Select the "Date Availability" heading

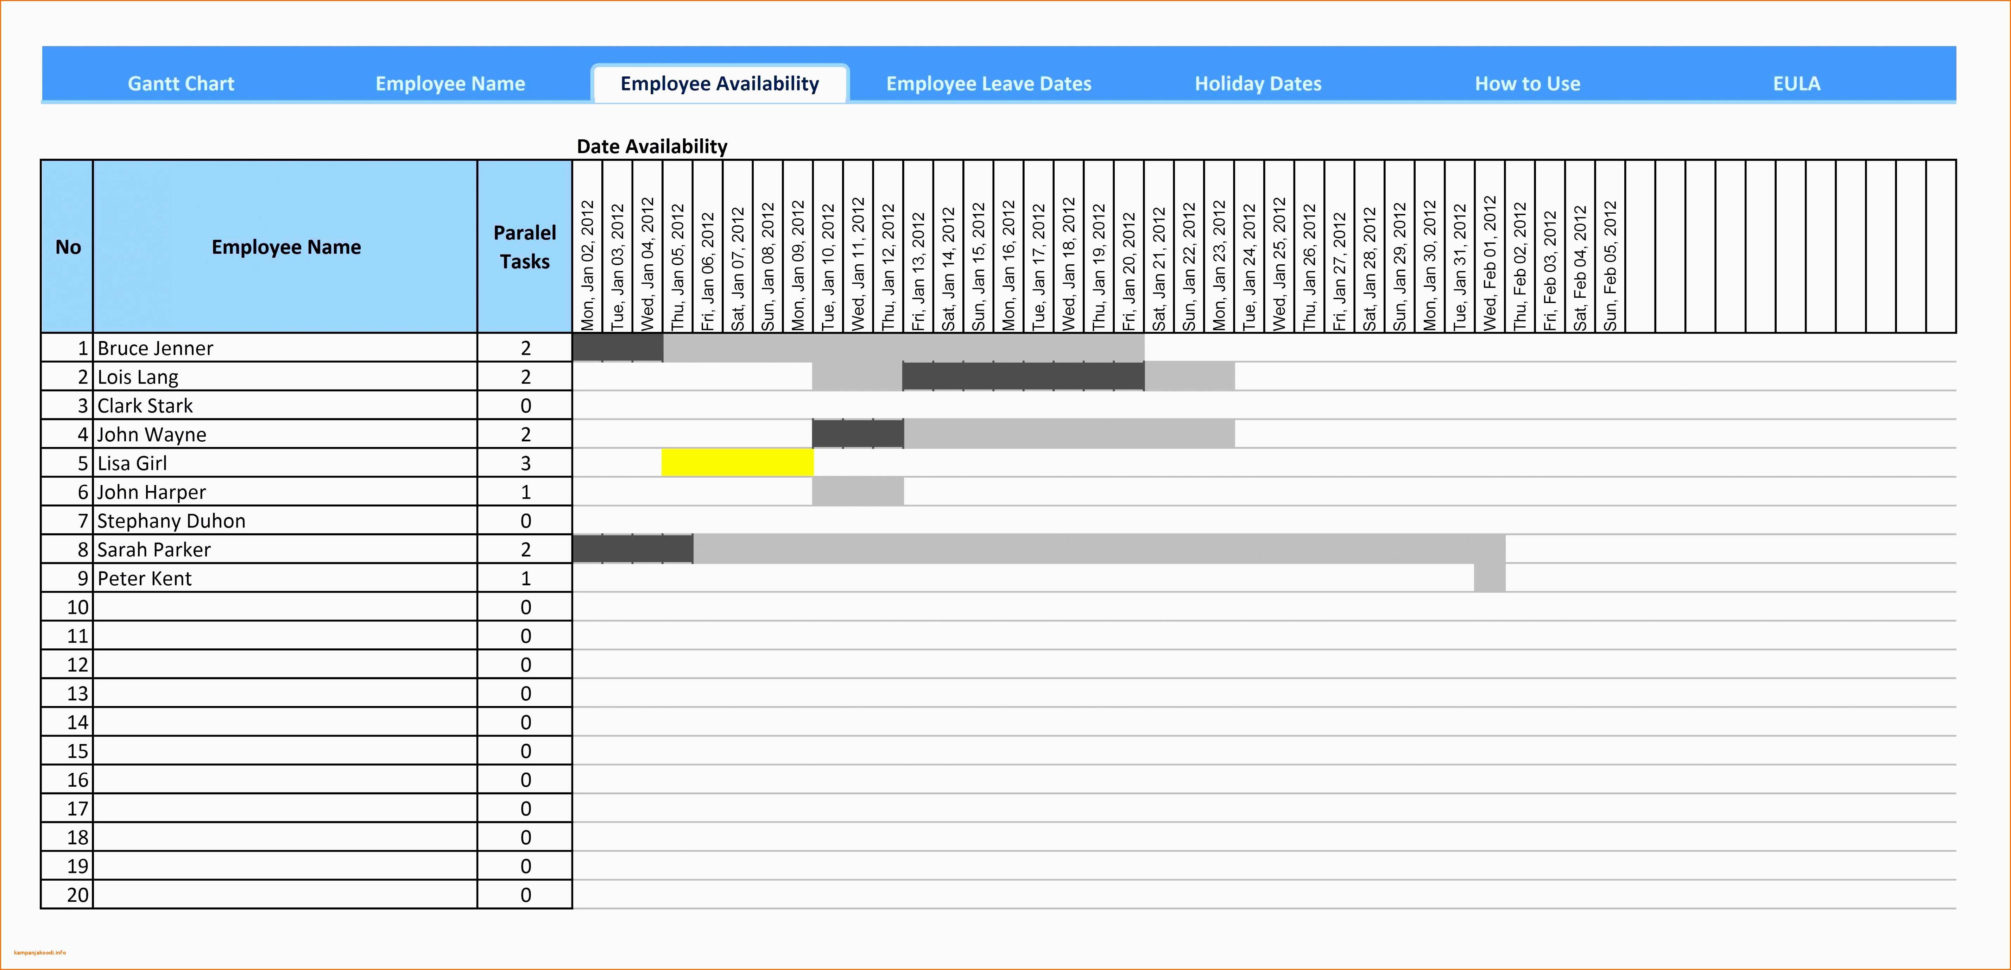point(652,146)
